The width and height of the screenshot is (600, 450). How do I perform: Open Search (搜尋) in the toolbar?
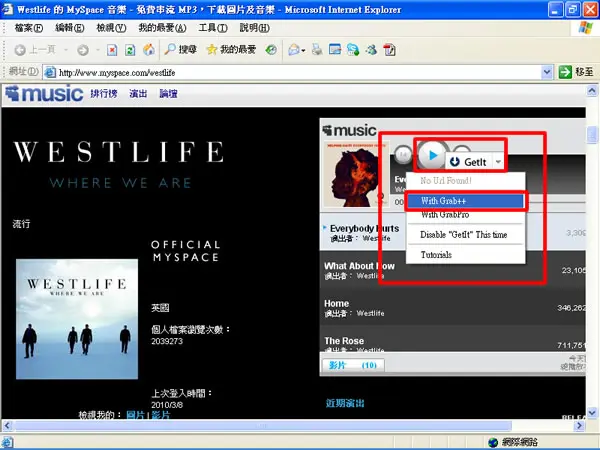click(x=180, y=49)
